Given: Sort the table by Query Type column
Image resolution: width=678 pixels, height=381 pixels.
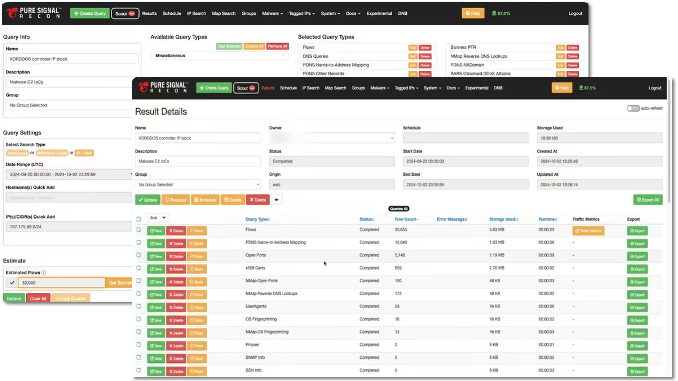Looking at the screenshot, I should coord(257,219).
